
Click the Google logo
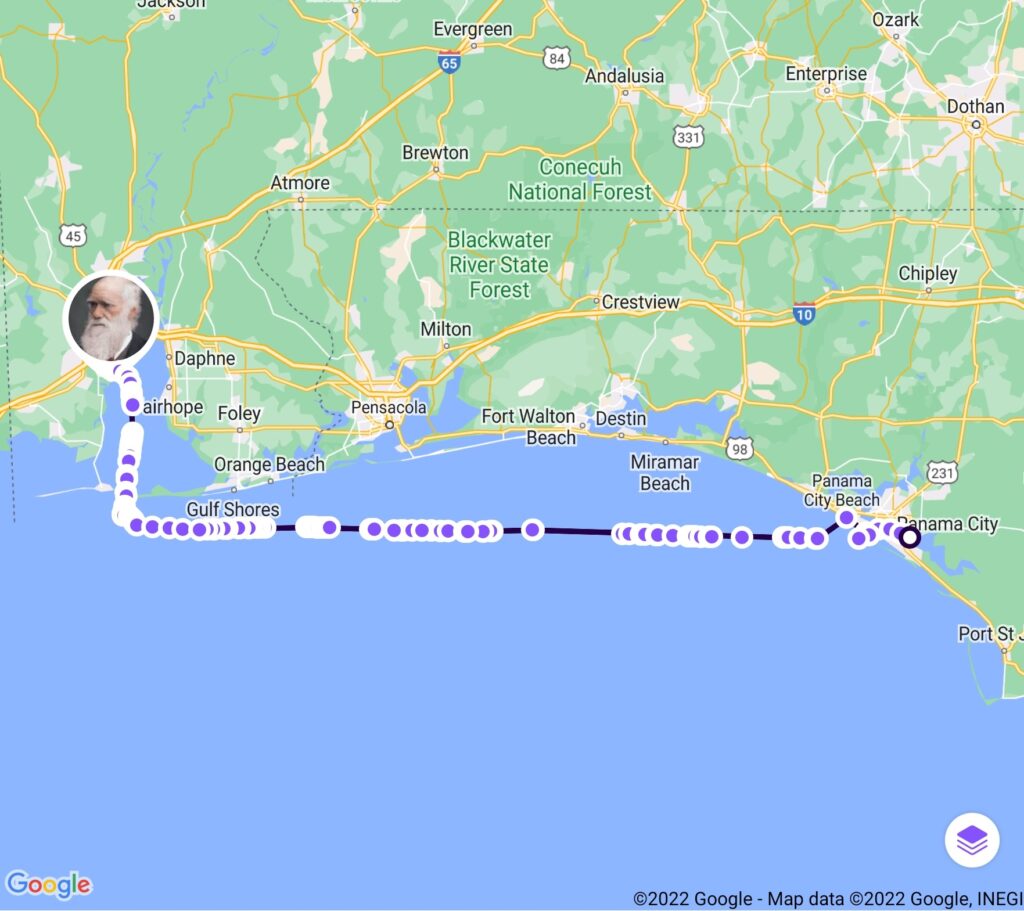pyautogui.click(x=49, y=885)
